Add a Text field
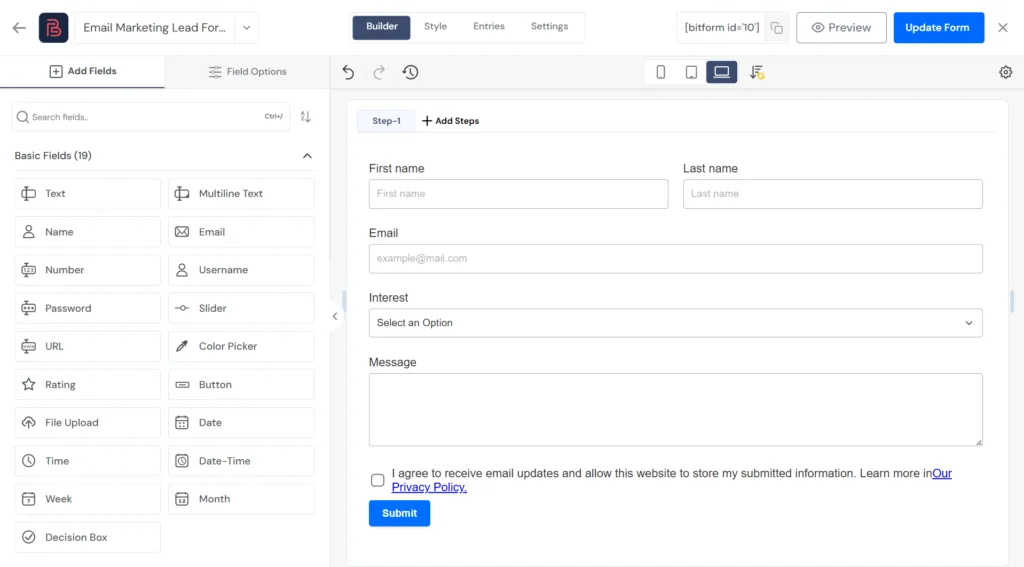This screenshot has width=1024, height=567. (x=88, y=193)
